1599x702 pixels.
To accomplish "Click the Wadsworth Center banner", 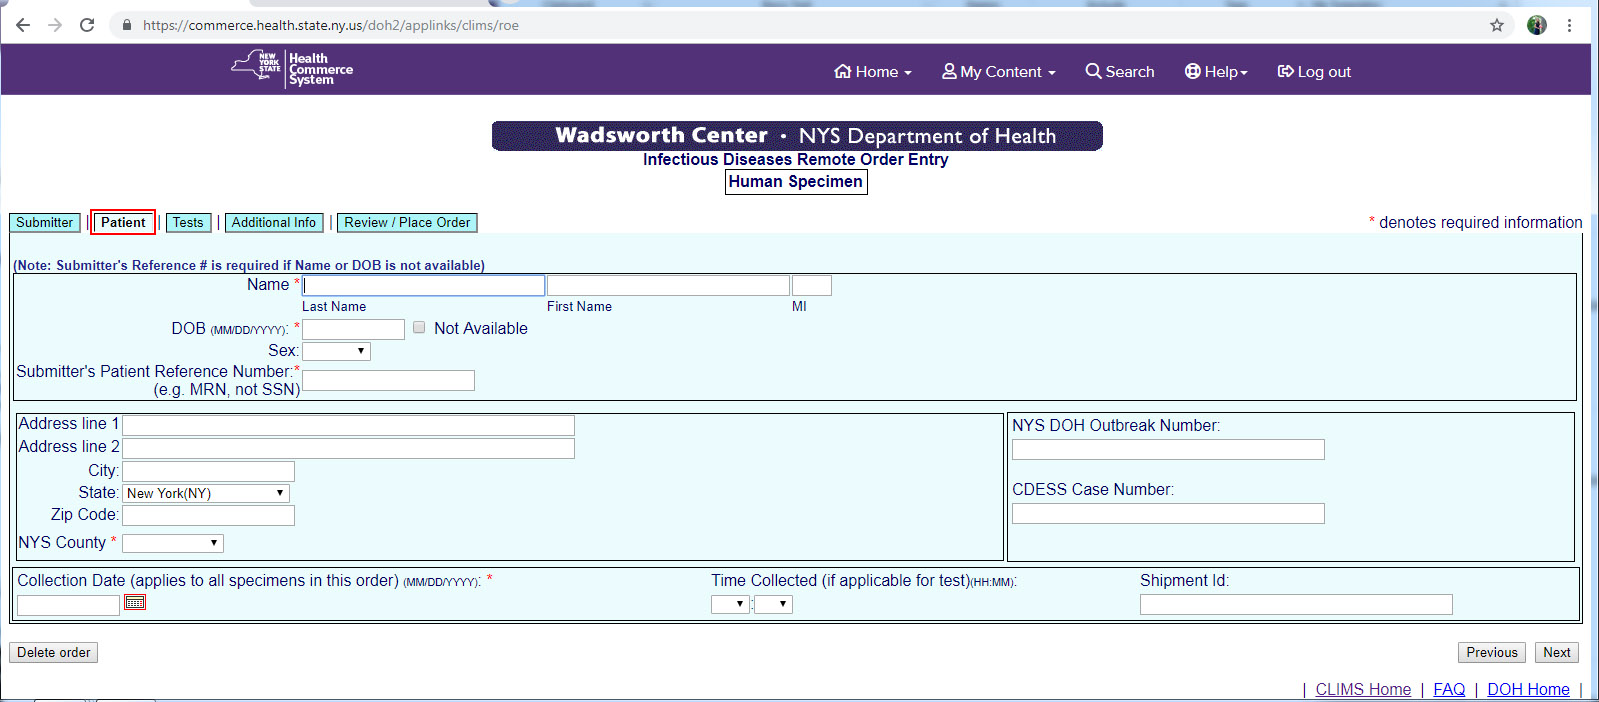I will pos(797,136).
